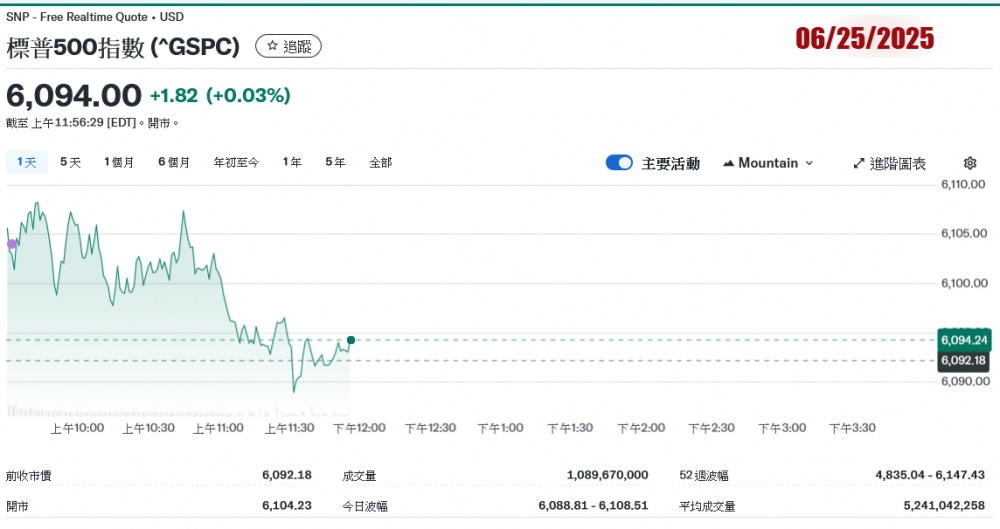1000x529 pixels.
Task: Choose the 6個月 range tab
Action: [x=174, y=162]
